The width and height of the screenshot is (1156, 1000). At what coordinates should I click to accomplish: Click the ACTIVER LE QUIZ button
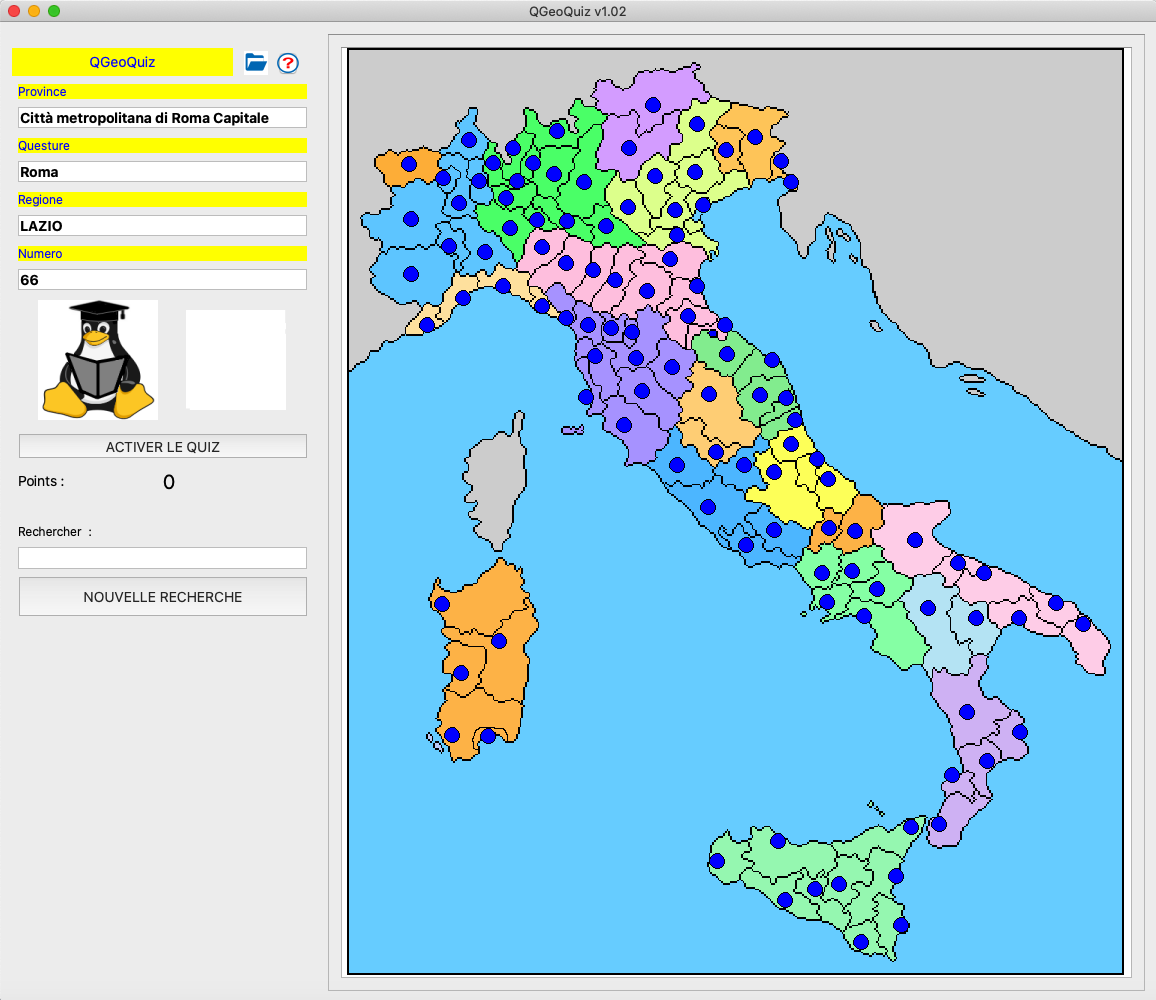[162, 446]
